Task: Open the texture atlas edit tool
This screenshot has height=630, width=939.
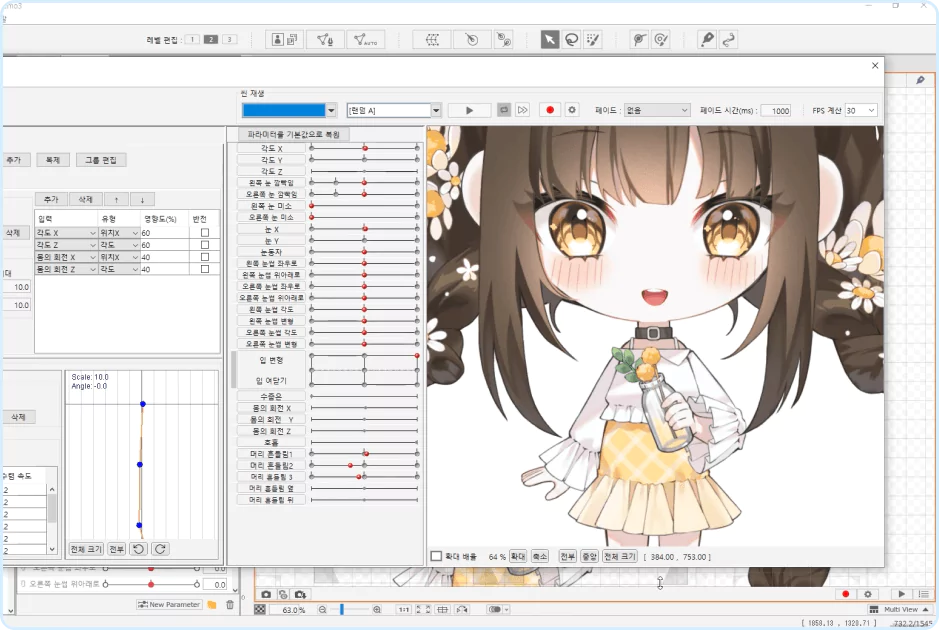Action: (x=284, y=40)
